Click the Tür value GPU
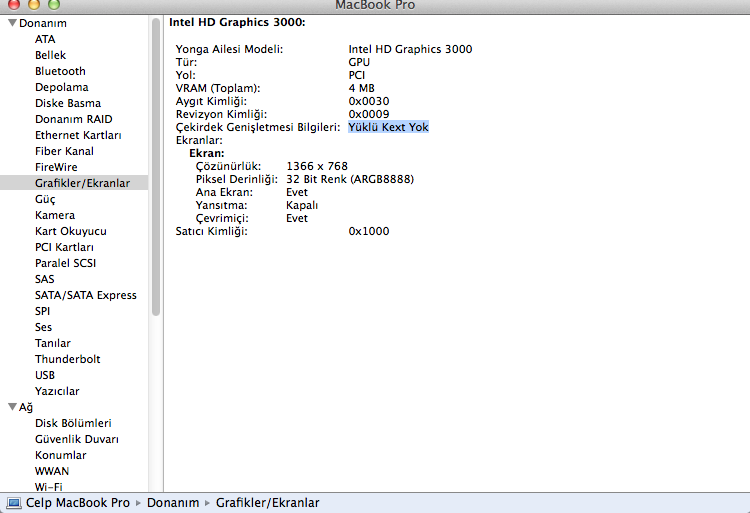Screen dimensions: 750x513 tap(359, 62)
